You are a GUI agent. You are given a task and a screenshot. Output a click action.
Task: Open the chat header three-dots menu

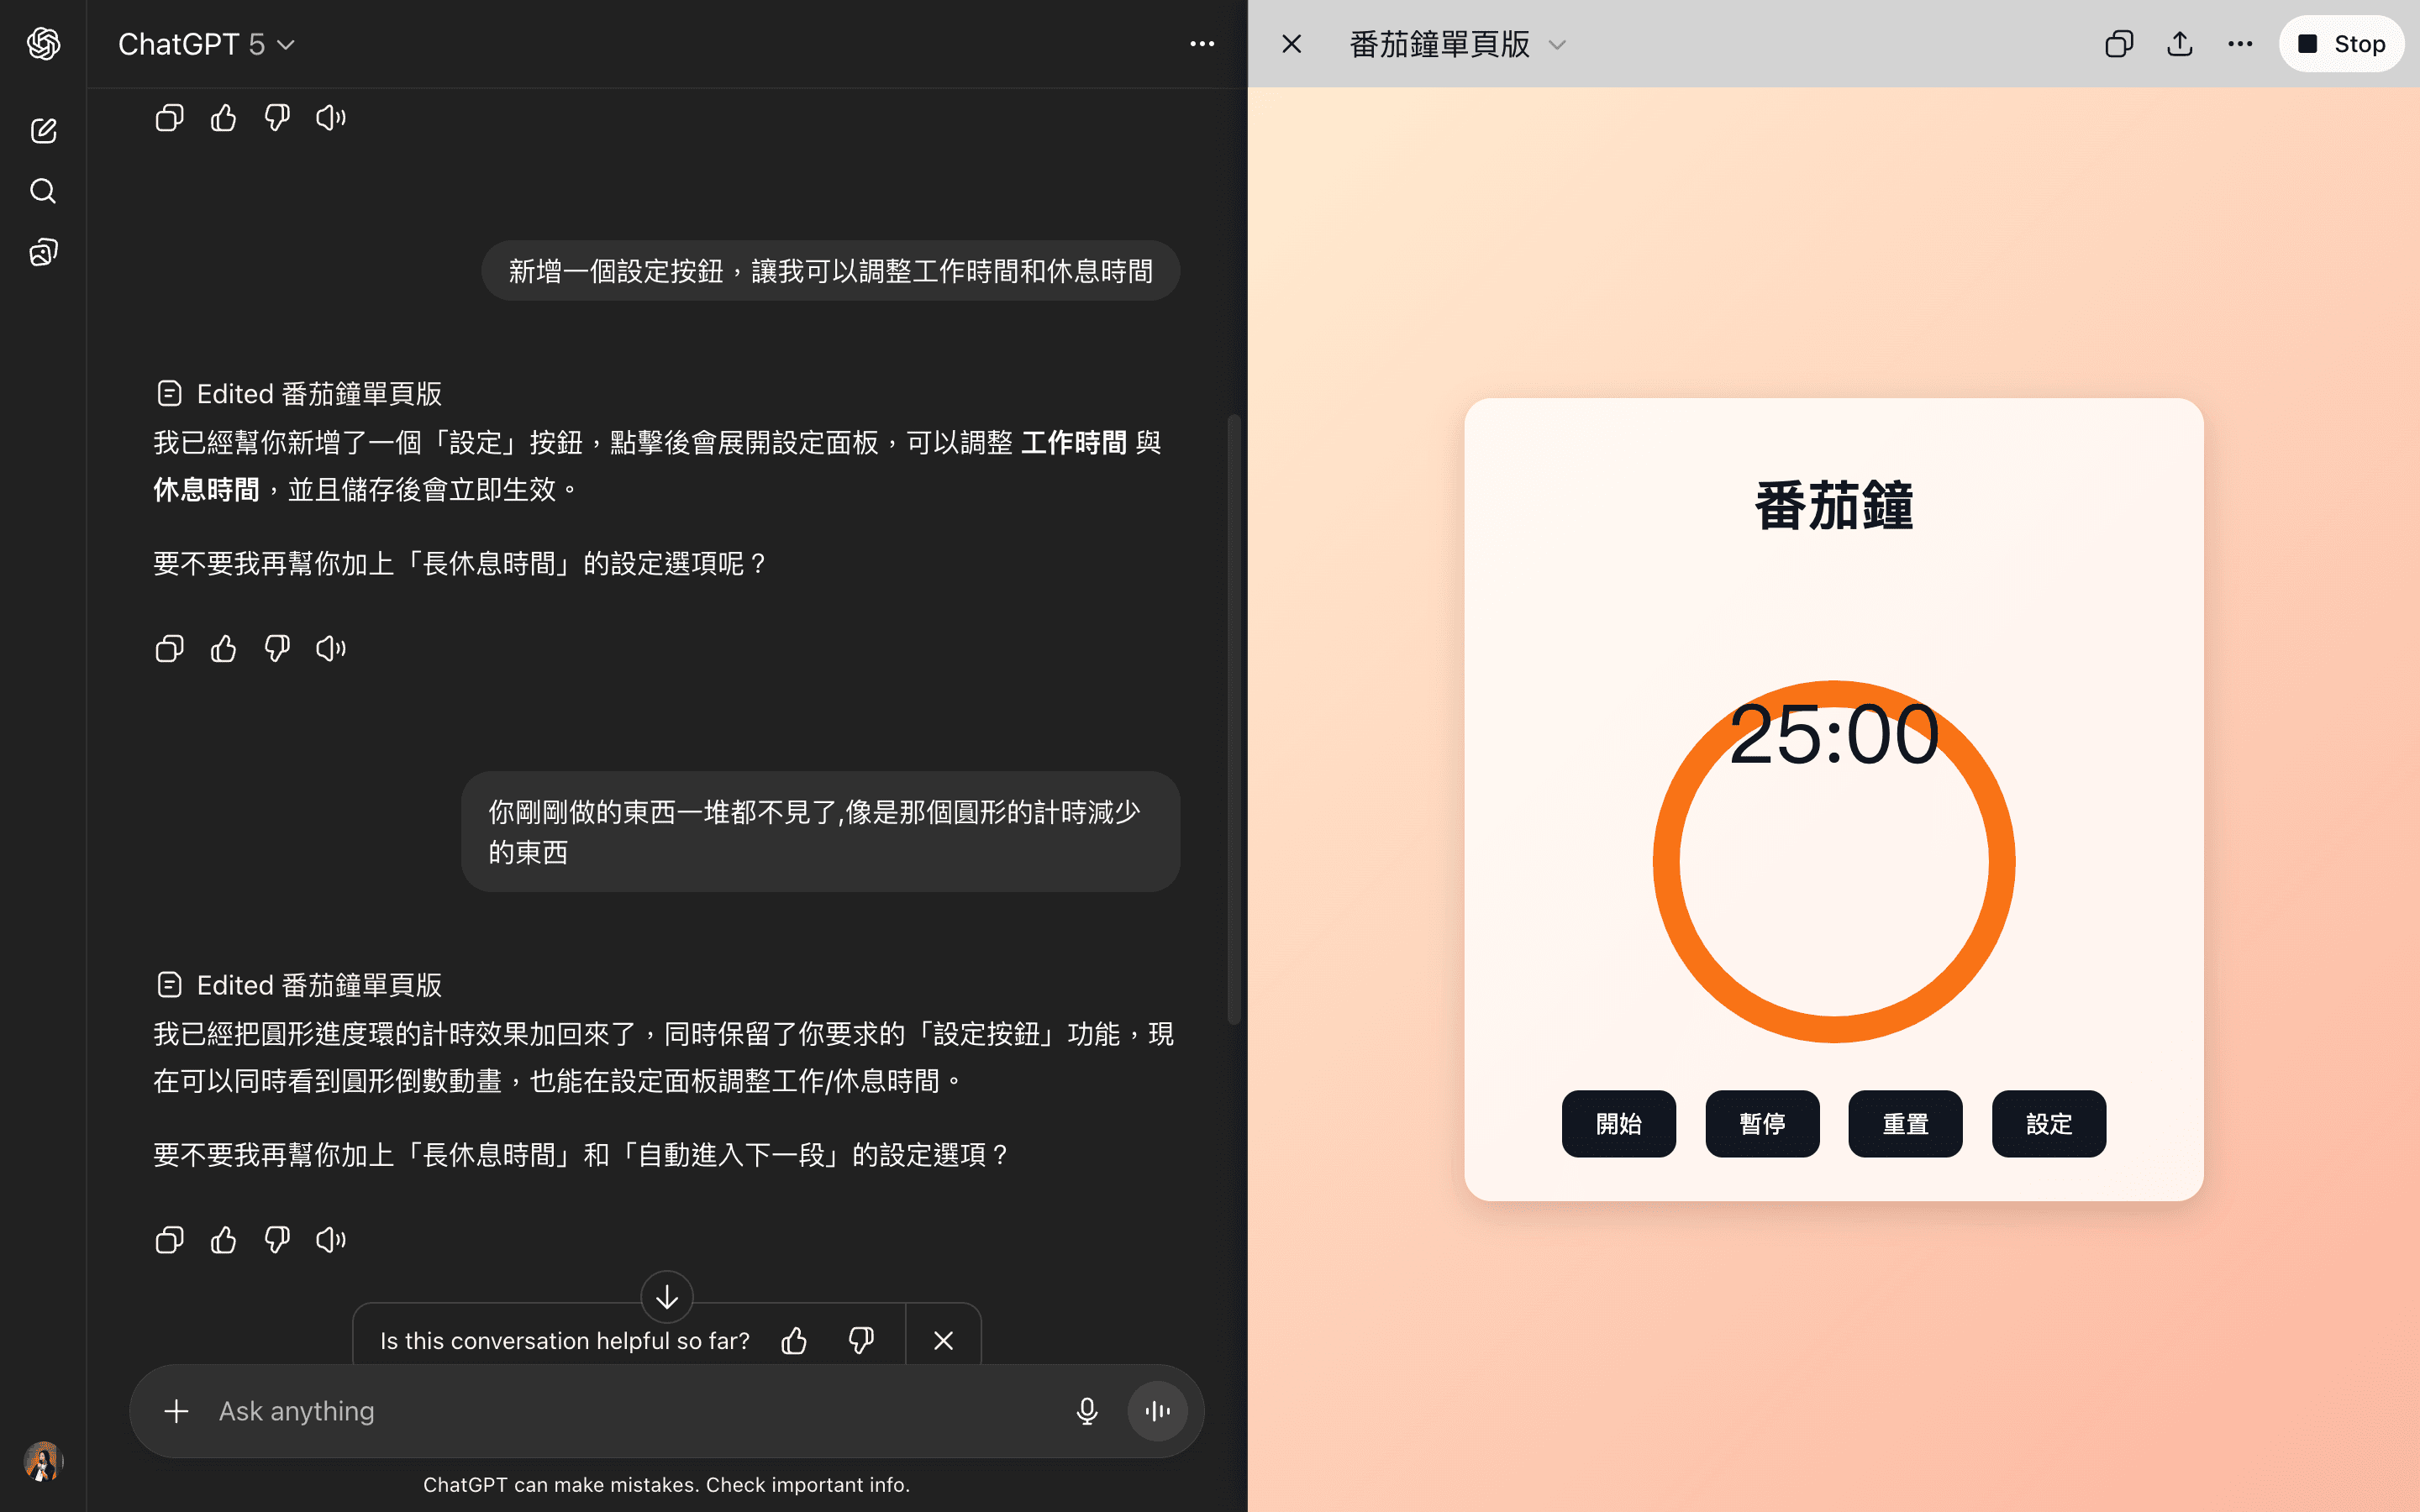[1202, 44]
